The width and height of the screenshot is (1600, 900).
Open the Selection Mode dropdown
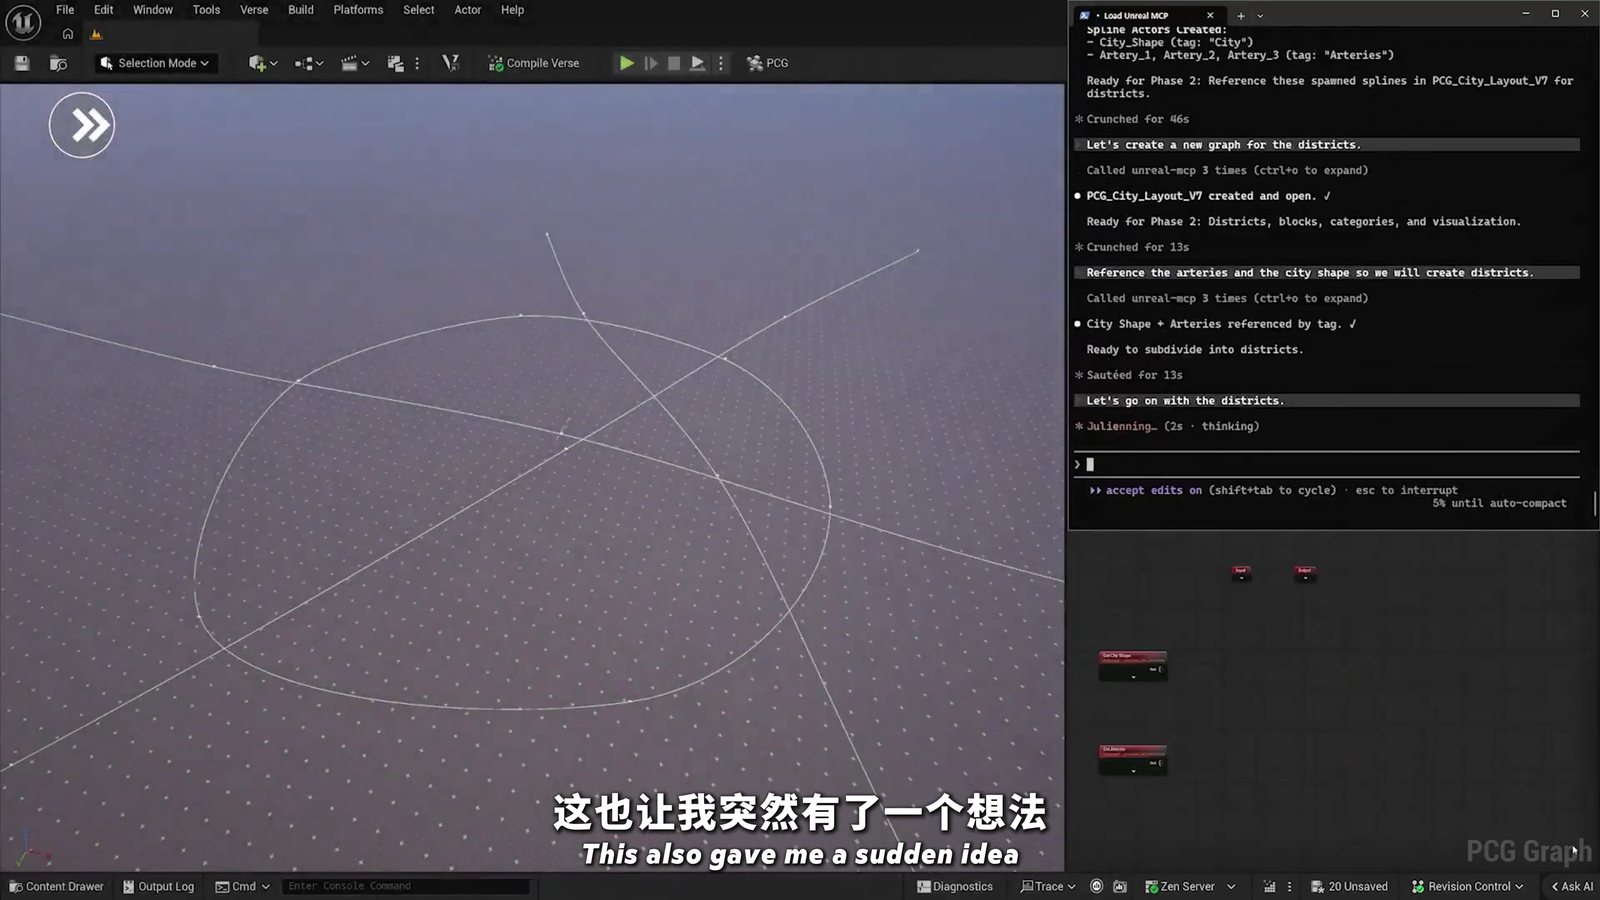point(155,63)
